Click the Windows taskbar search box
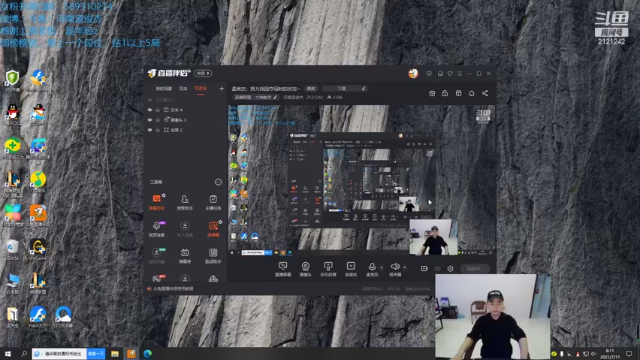Image resolution: width=640 pixels, height=360 pixels. point(60,353)
